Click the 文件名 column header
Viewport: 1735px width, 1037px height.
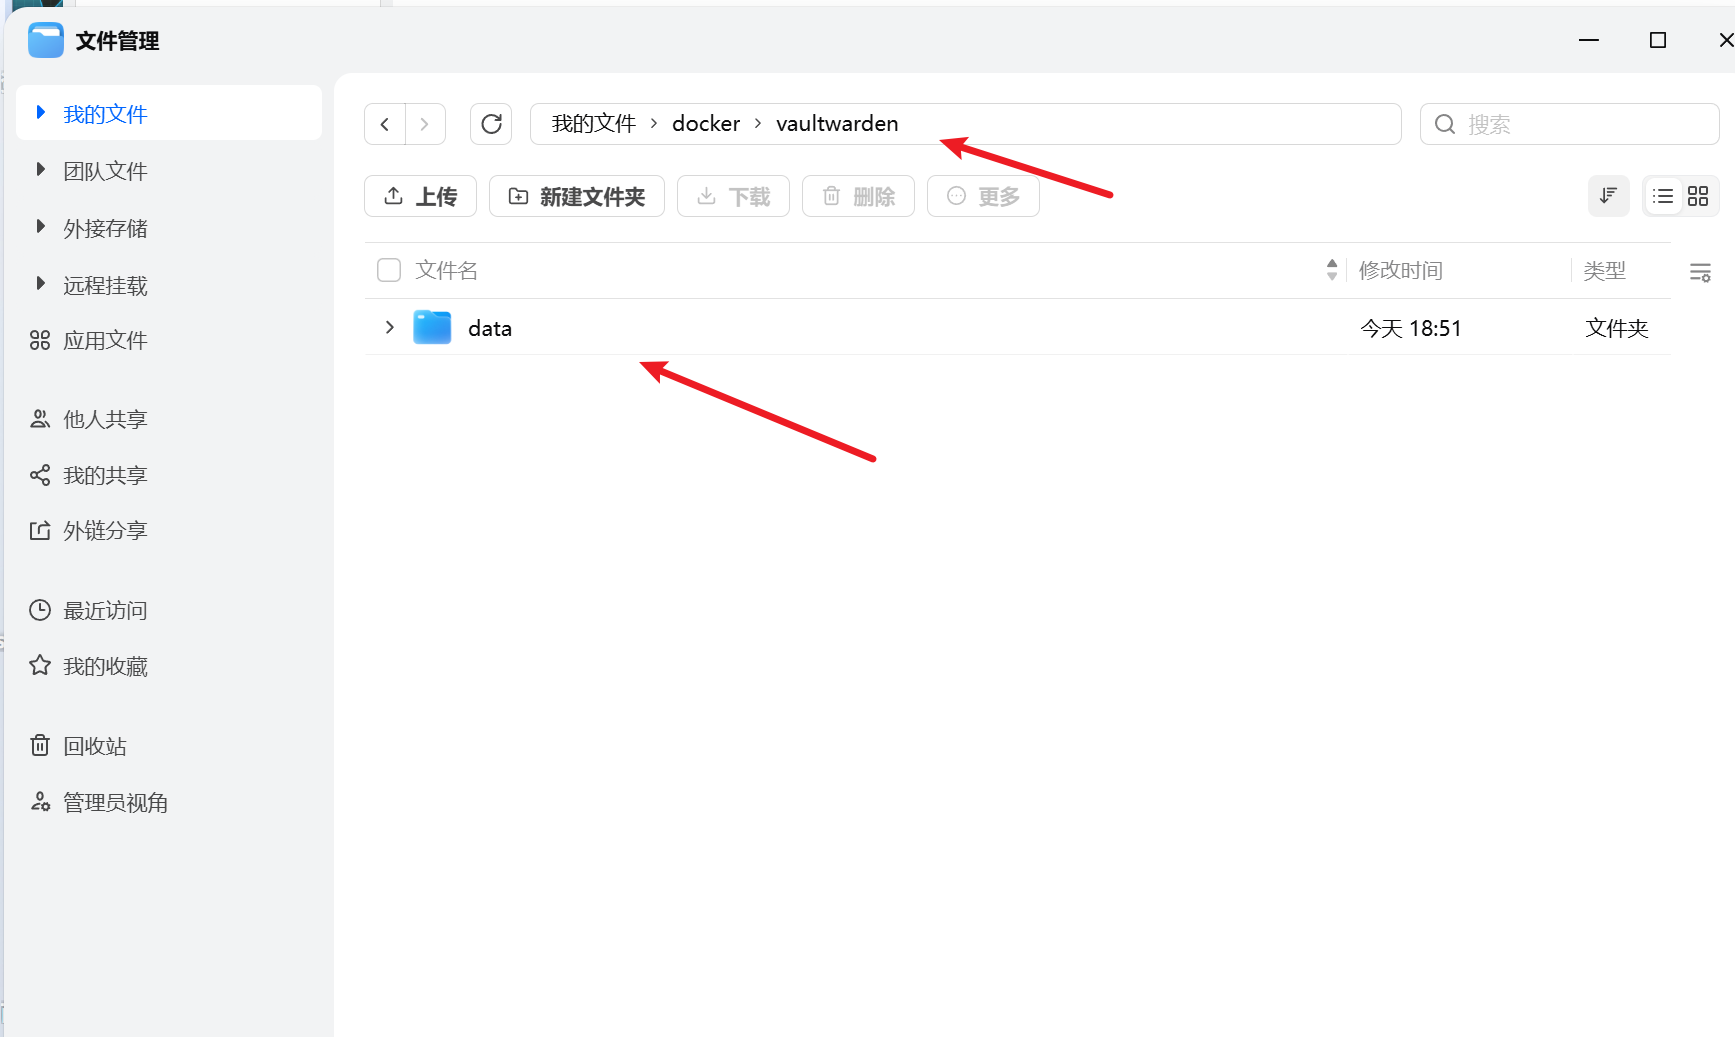click(446, 270)
